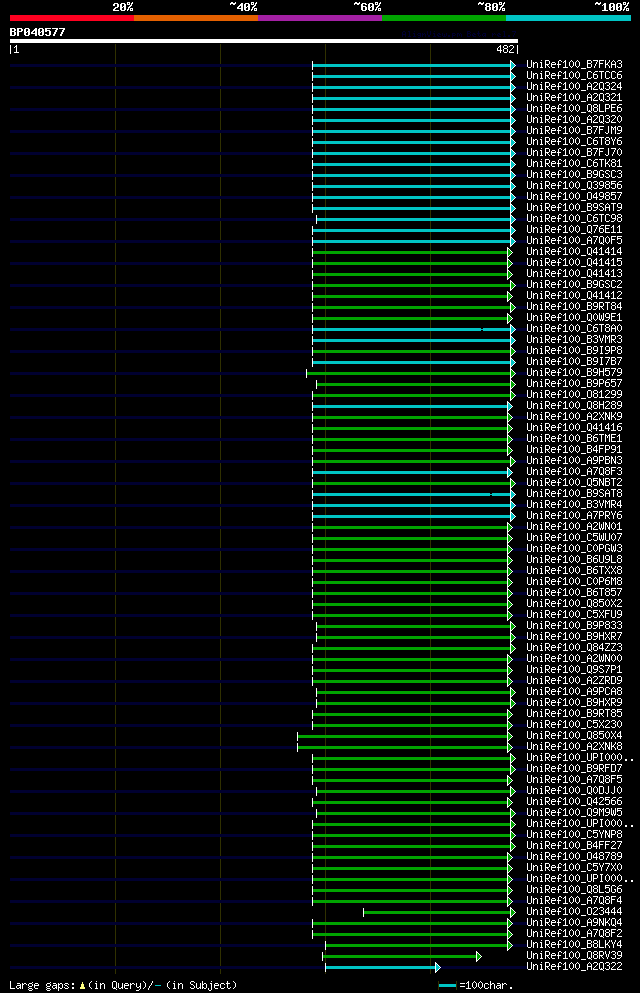Click the orange segment of the identity color scale

[196, 18]
